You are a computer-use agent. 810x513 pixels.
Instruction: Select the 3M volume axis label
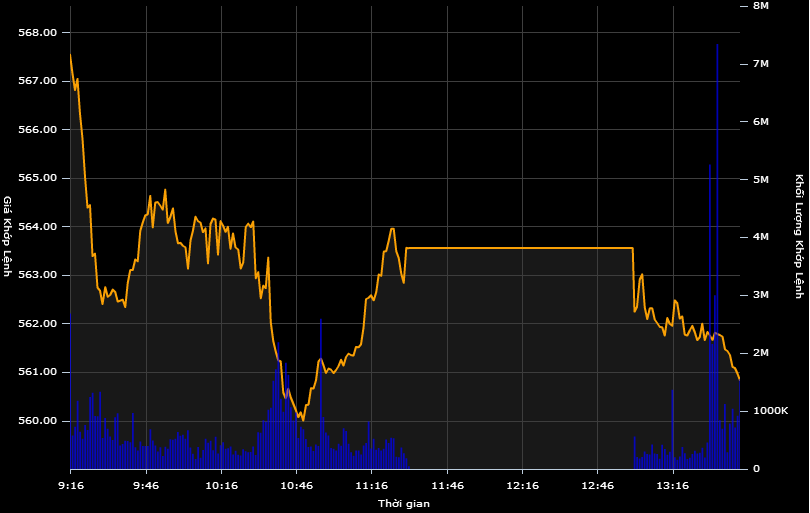point(760,295)
